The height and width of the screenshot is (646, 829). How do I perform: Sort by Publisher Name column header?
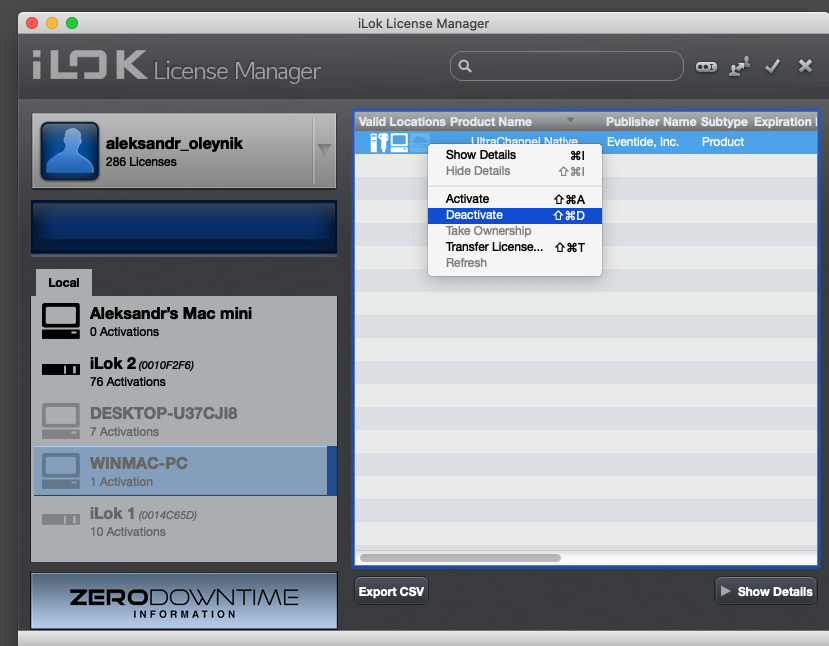point(651,122)
